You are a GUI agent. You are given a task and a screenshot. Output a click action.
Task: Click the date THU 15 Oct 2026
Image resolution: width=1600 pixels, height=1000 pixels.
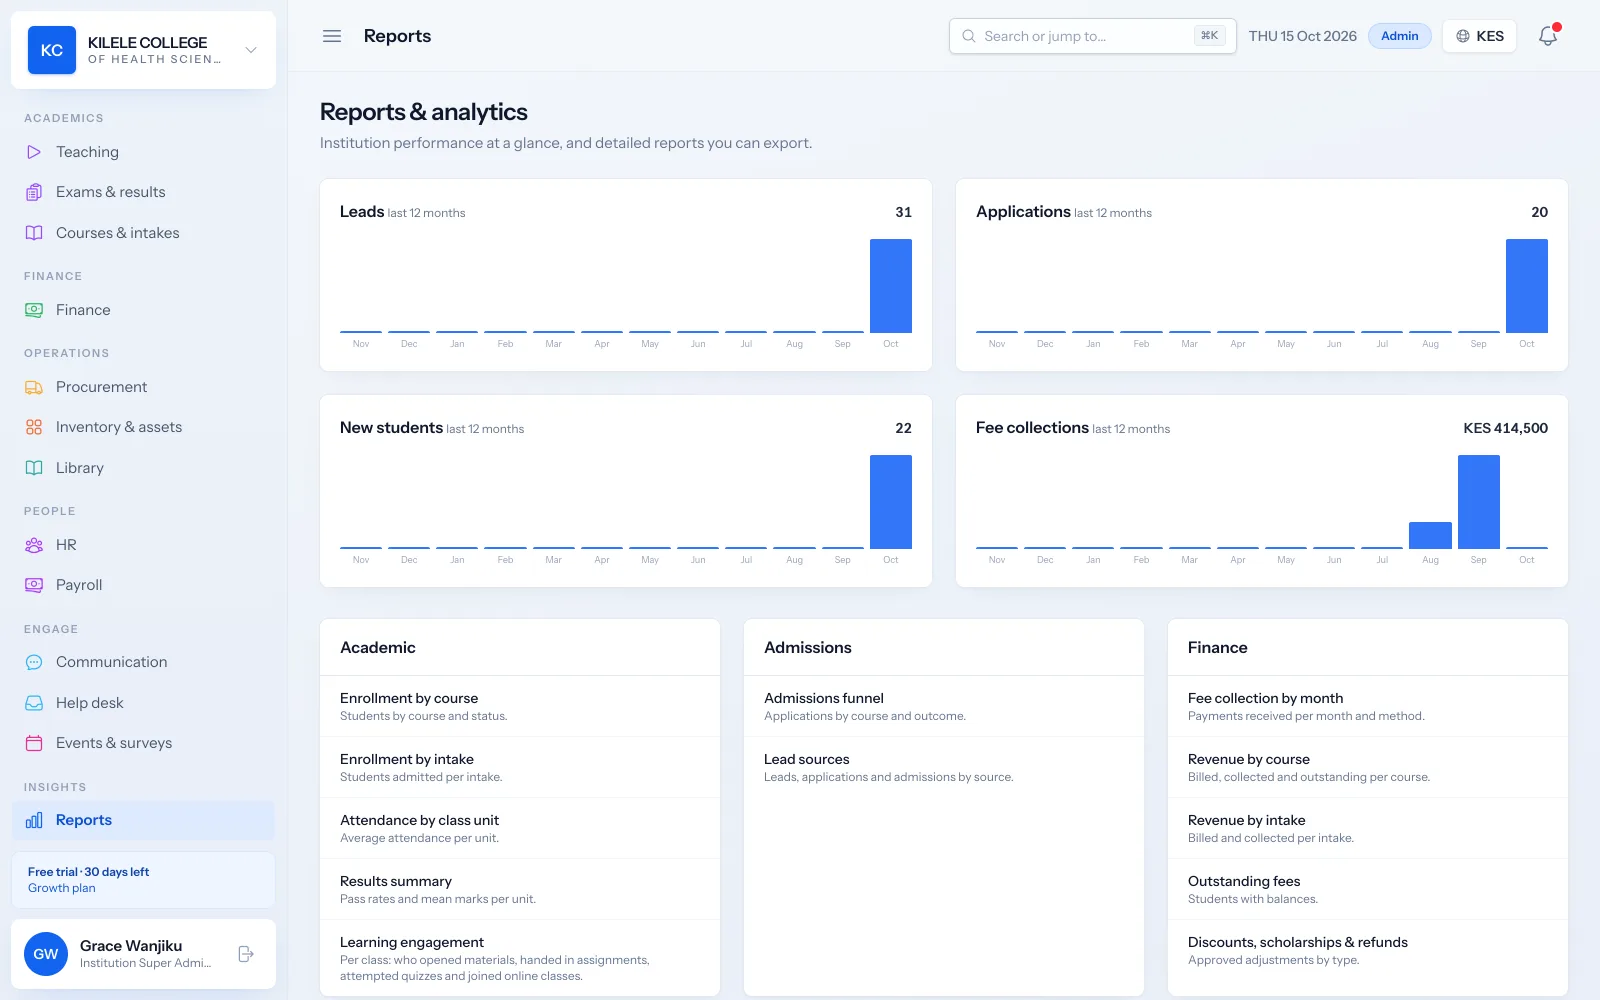click(x=1302, y=36)
